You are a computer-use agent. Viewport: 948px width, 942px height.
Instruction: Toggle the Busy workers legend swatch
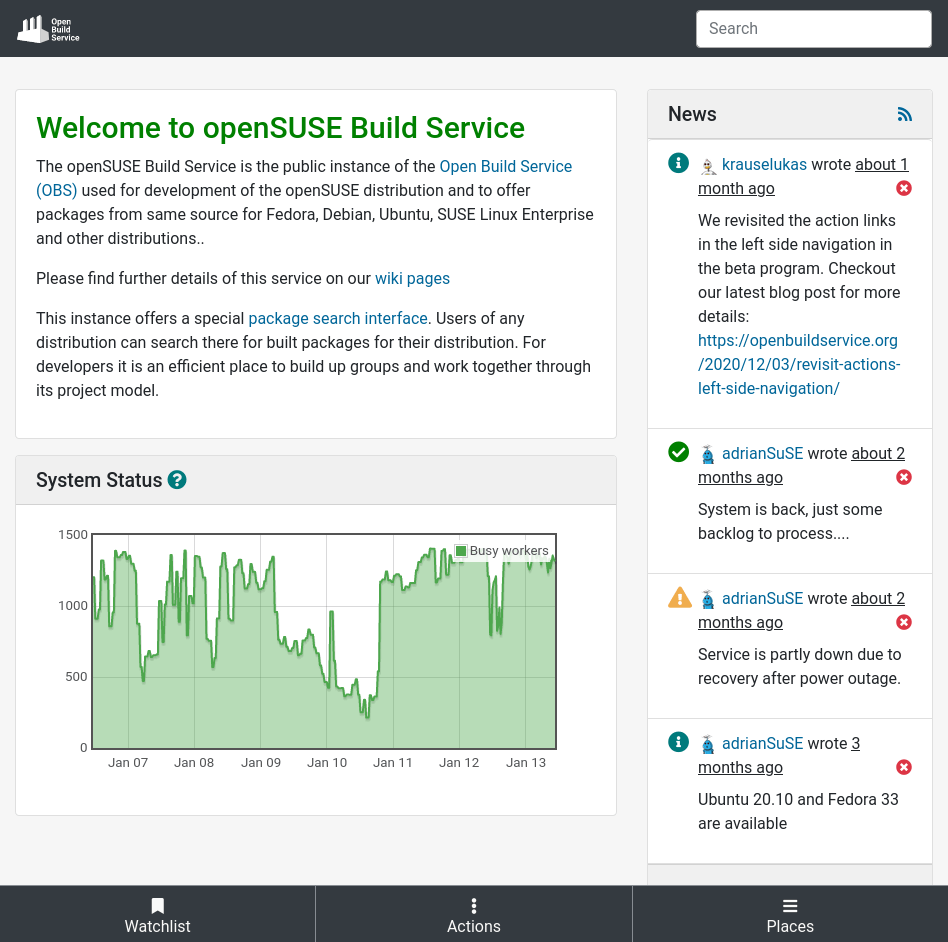(461, 551)
